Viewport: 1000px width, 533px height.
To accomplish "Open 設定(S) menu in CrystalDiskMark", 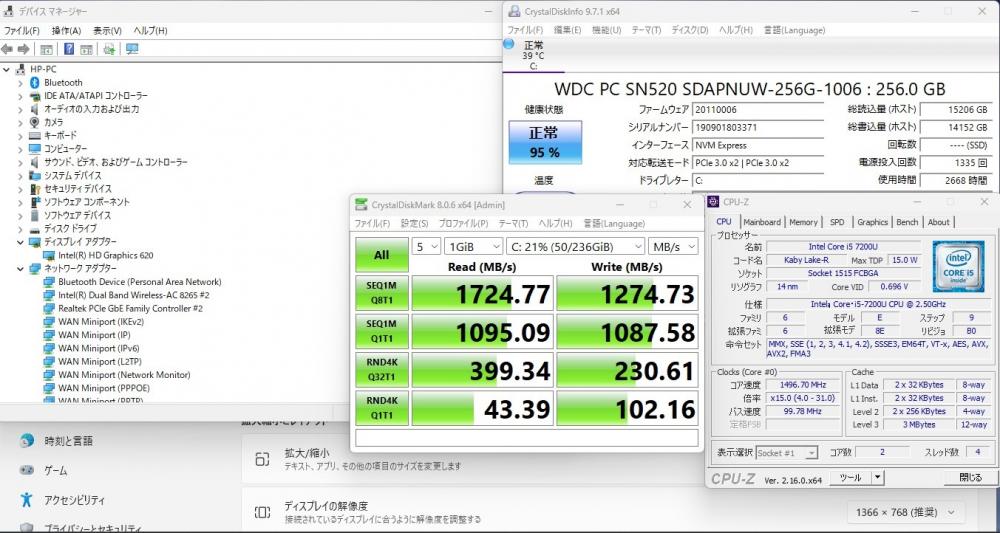I will (414, 224).
